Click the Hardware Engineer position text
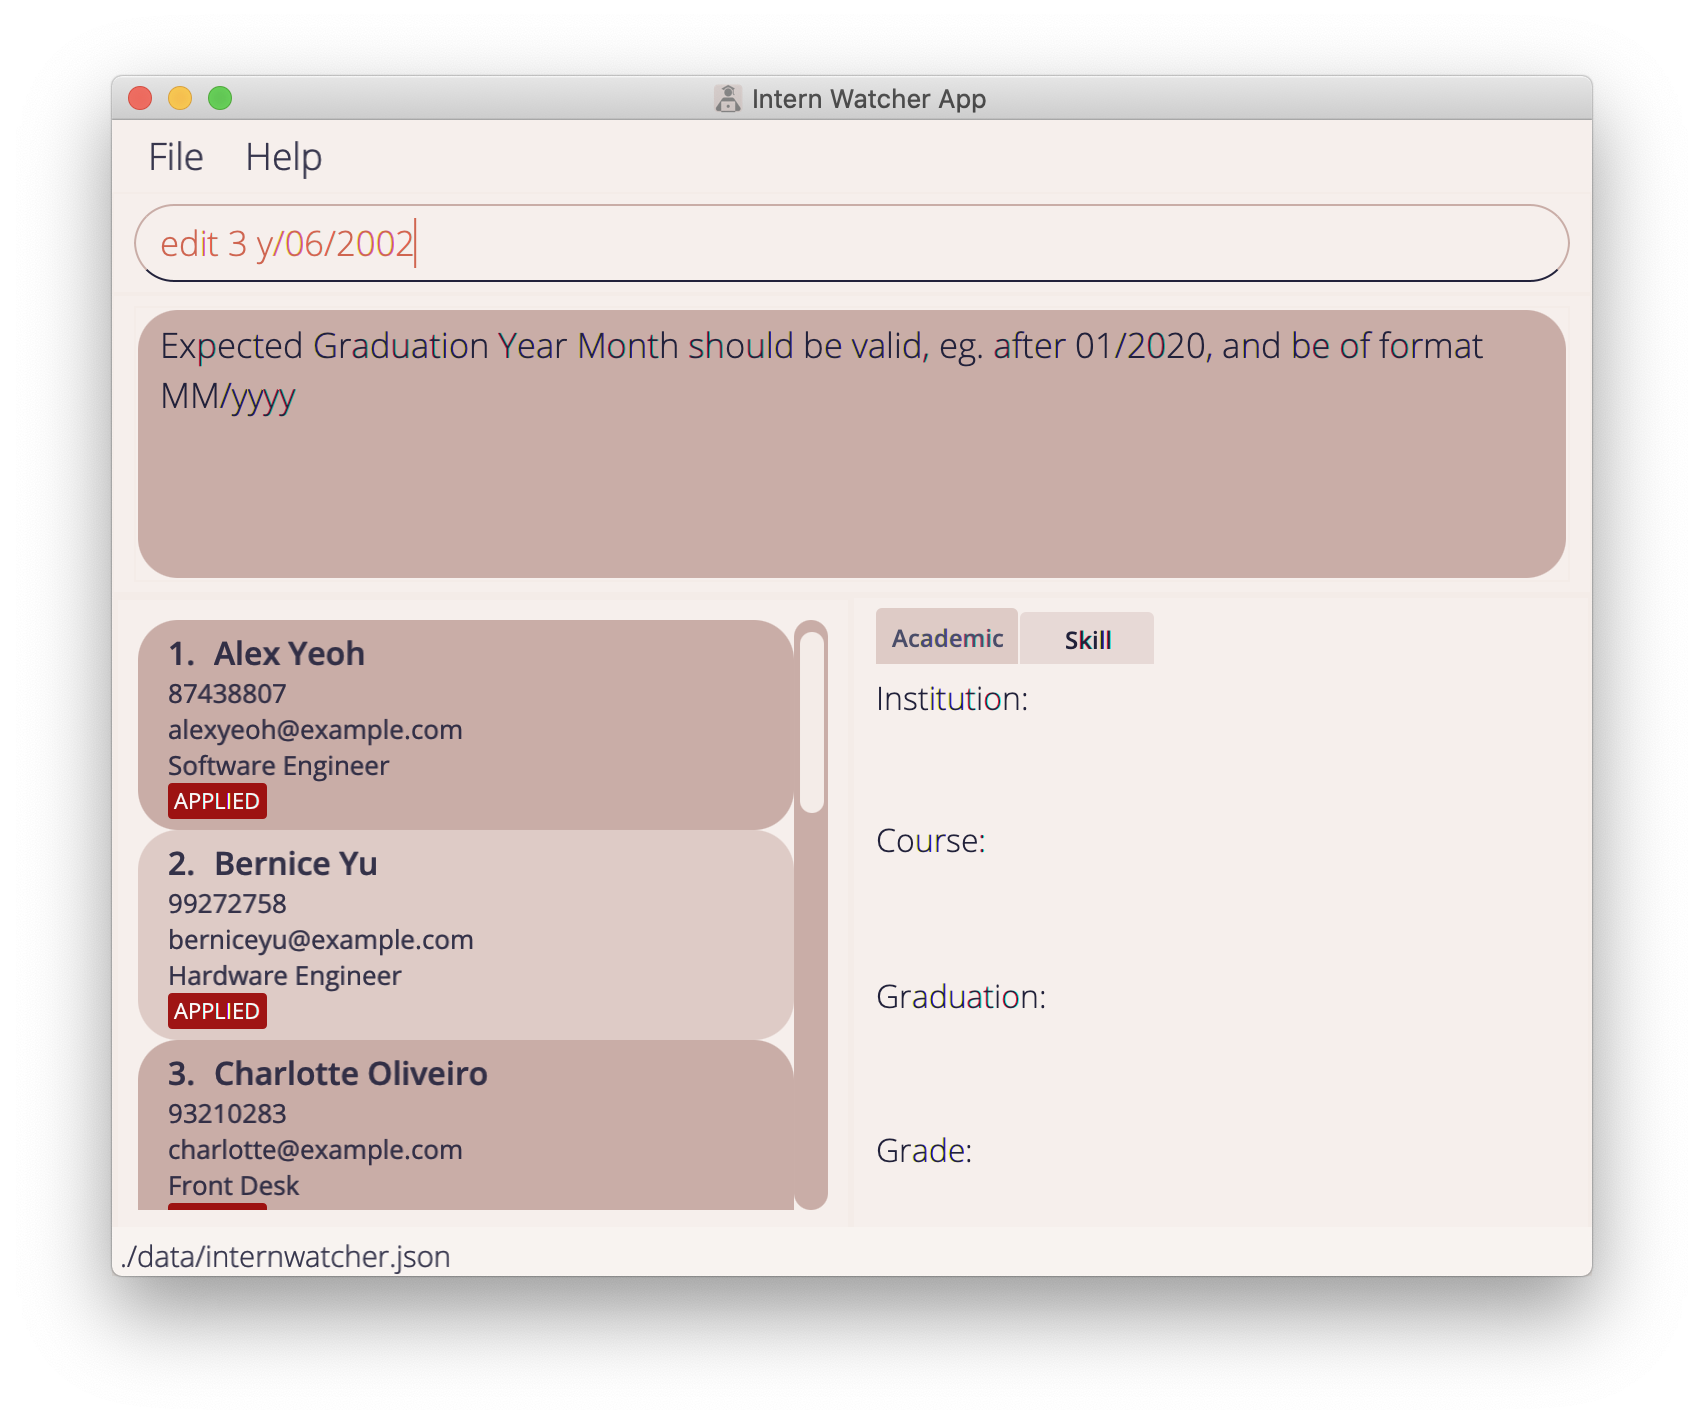Image resolution: width=1704 pixels, height=1424 pixels. point(285,976)
